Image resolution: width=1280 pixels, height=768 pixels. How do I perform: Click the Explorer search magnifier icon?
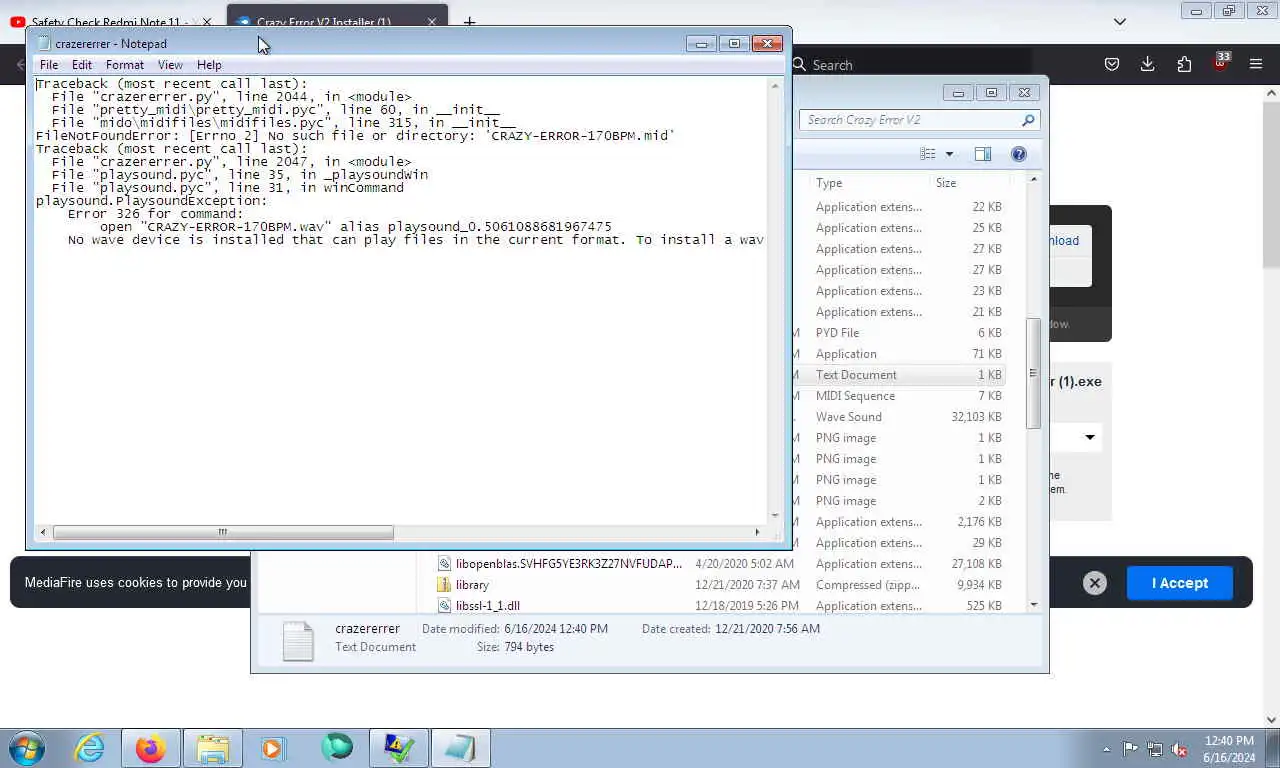1028,120
